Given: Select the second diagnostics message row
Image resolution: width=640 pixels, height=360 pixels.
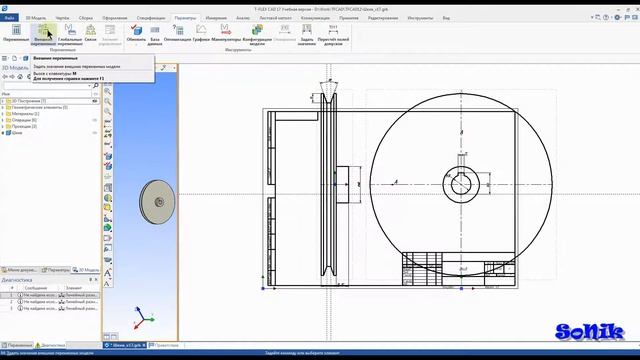Looking at the screenshot, I should (50, 302).
